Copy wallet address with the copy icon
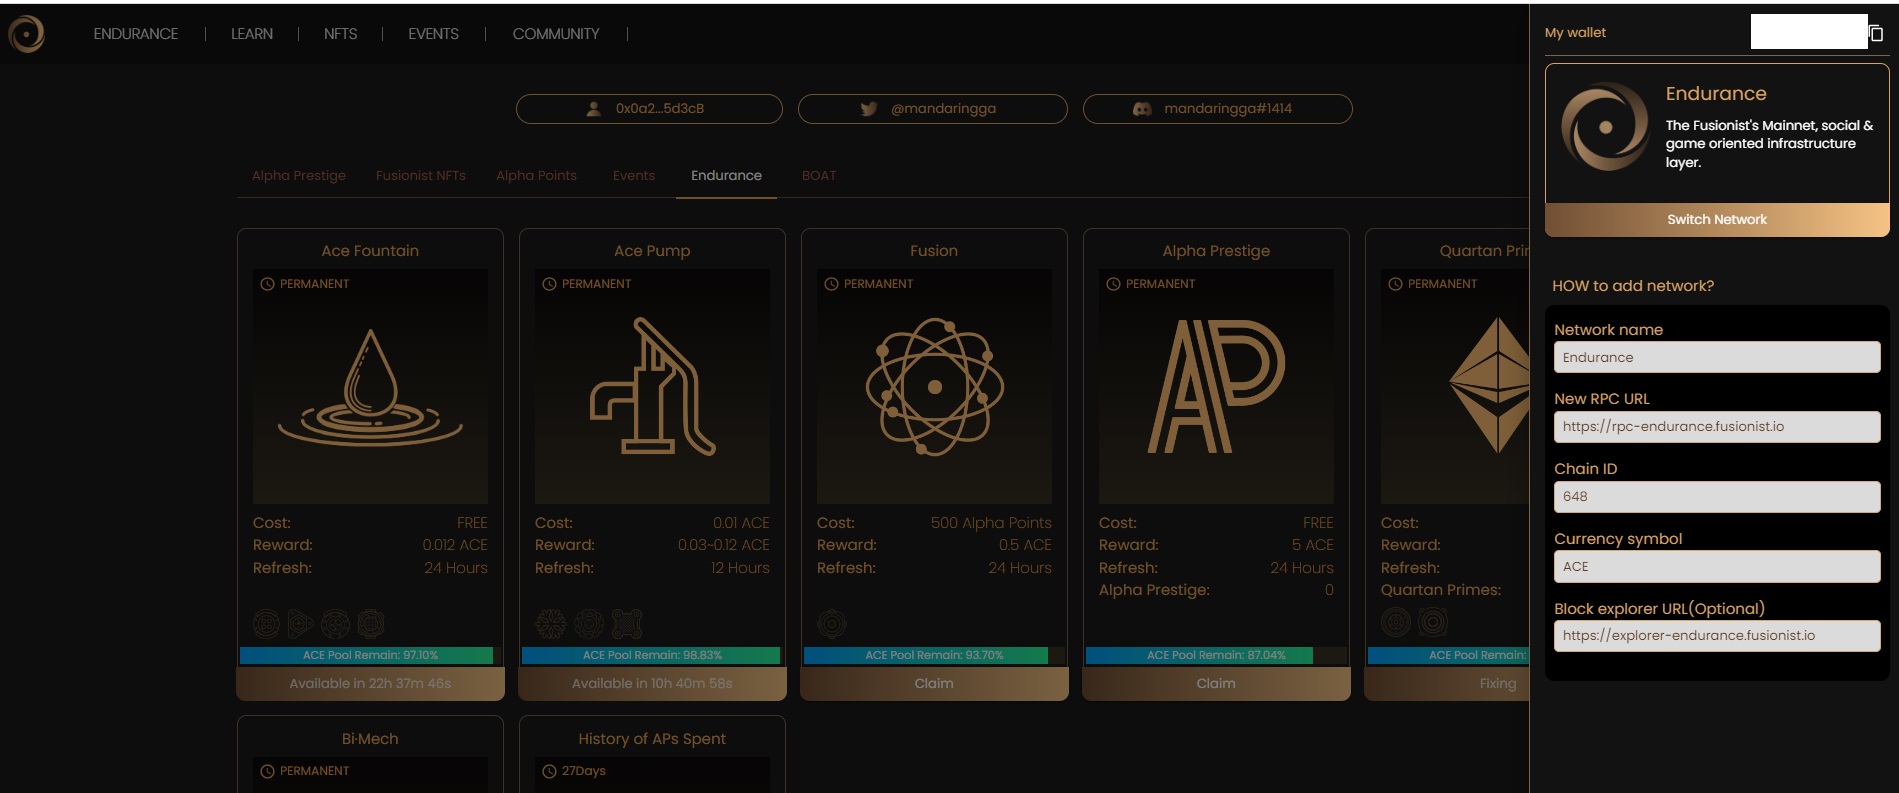Screen dimensions: 1899x793 1876,34
